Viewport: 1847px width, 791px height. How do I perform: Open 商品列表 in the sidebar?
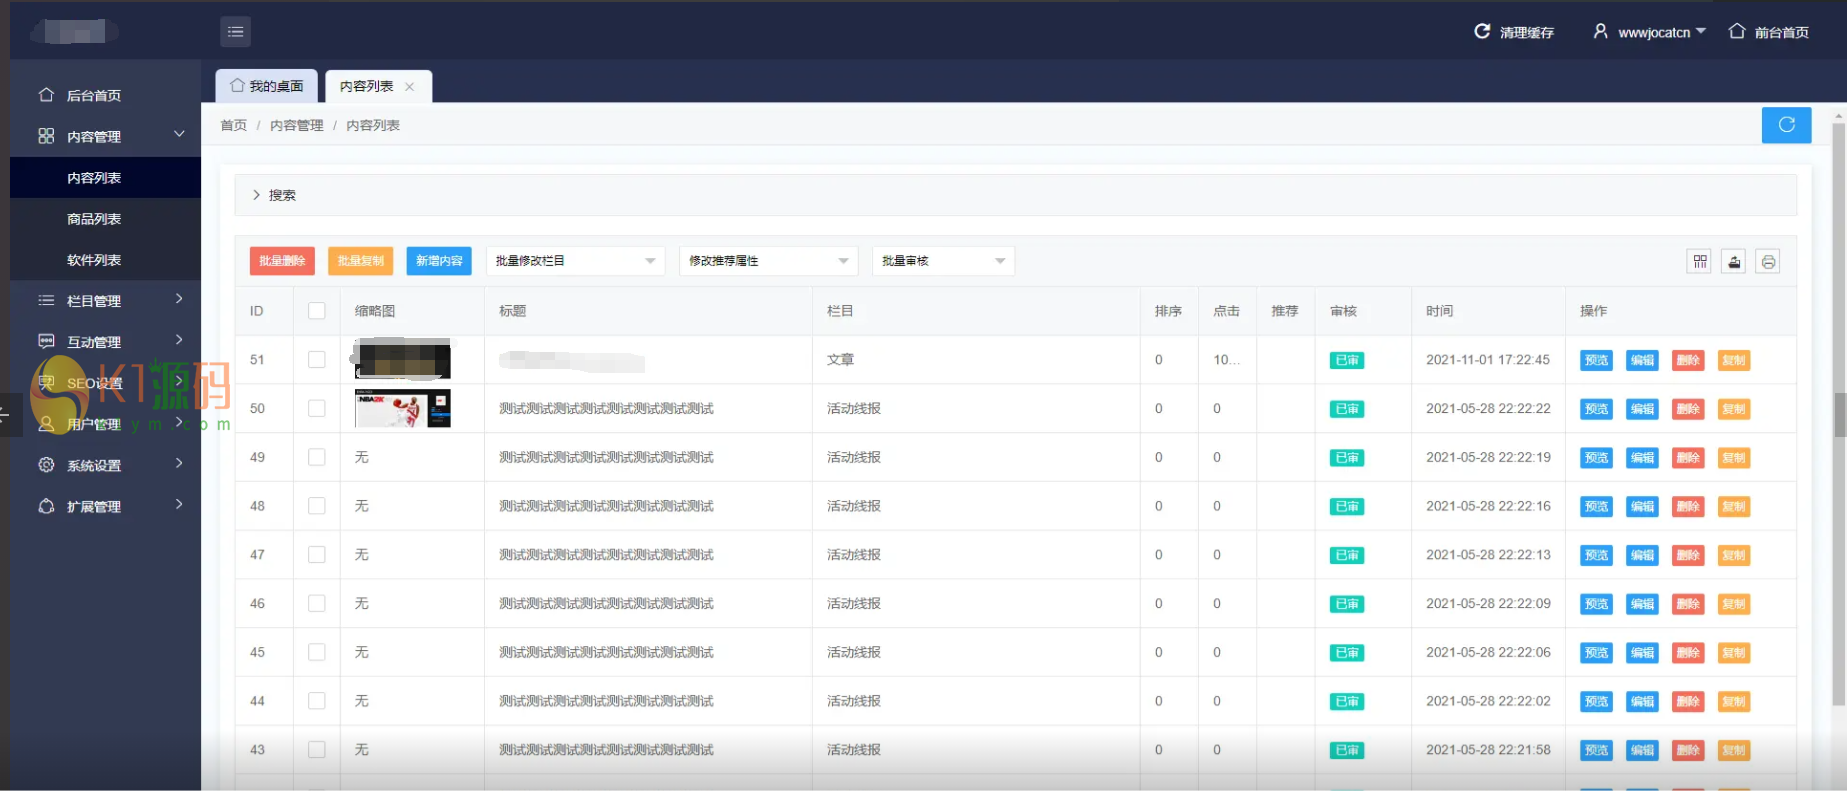click(x=94, y=219)
